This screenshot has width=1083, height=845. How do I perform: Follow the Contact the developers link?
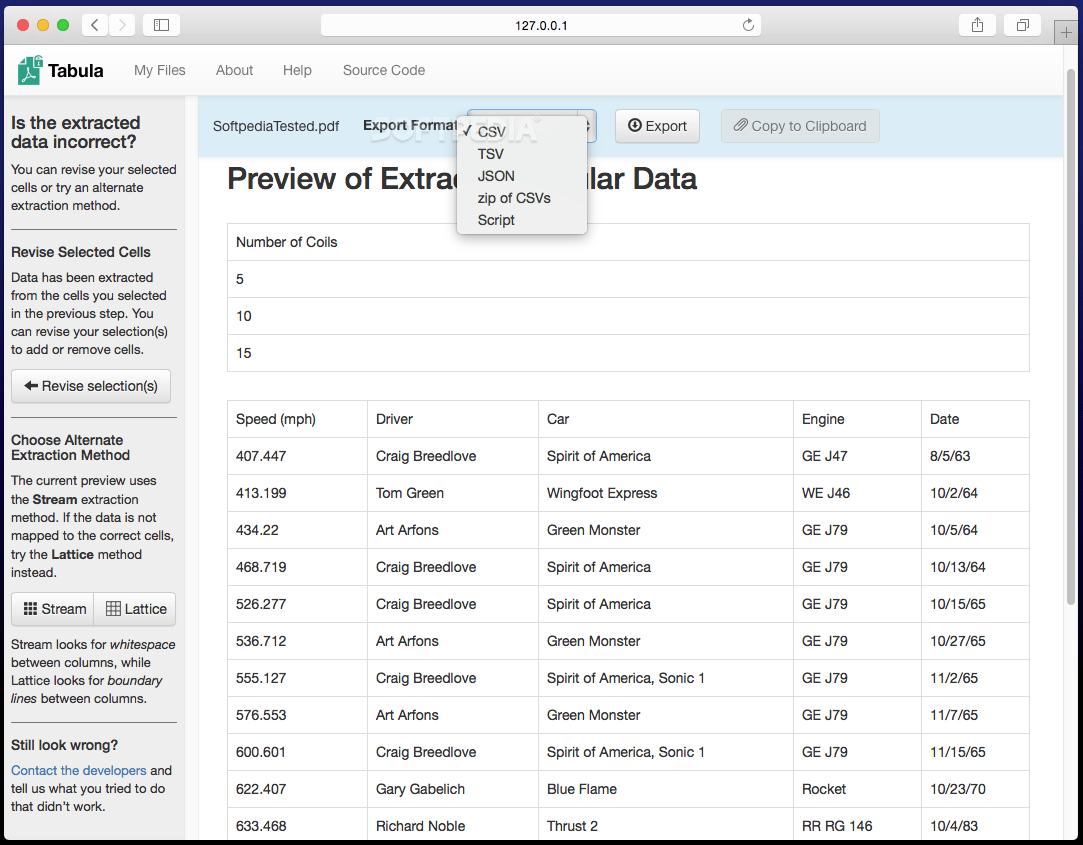click(79, 770)
